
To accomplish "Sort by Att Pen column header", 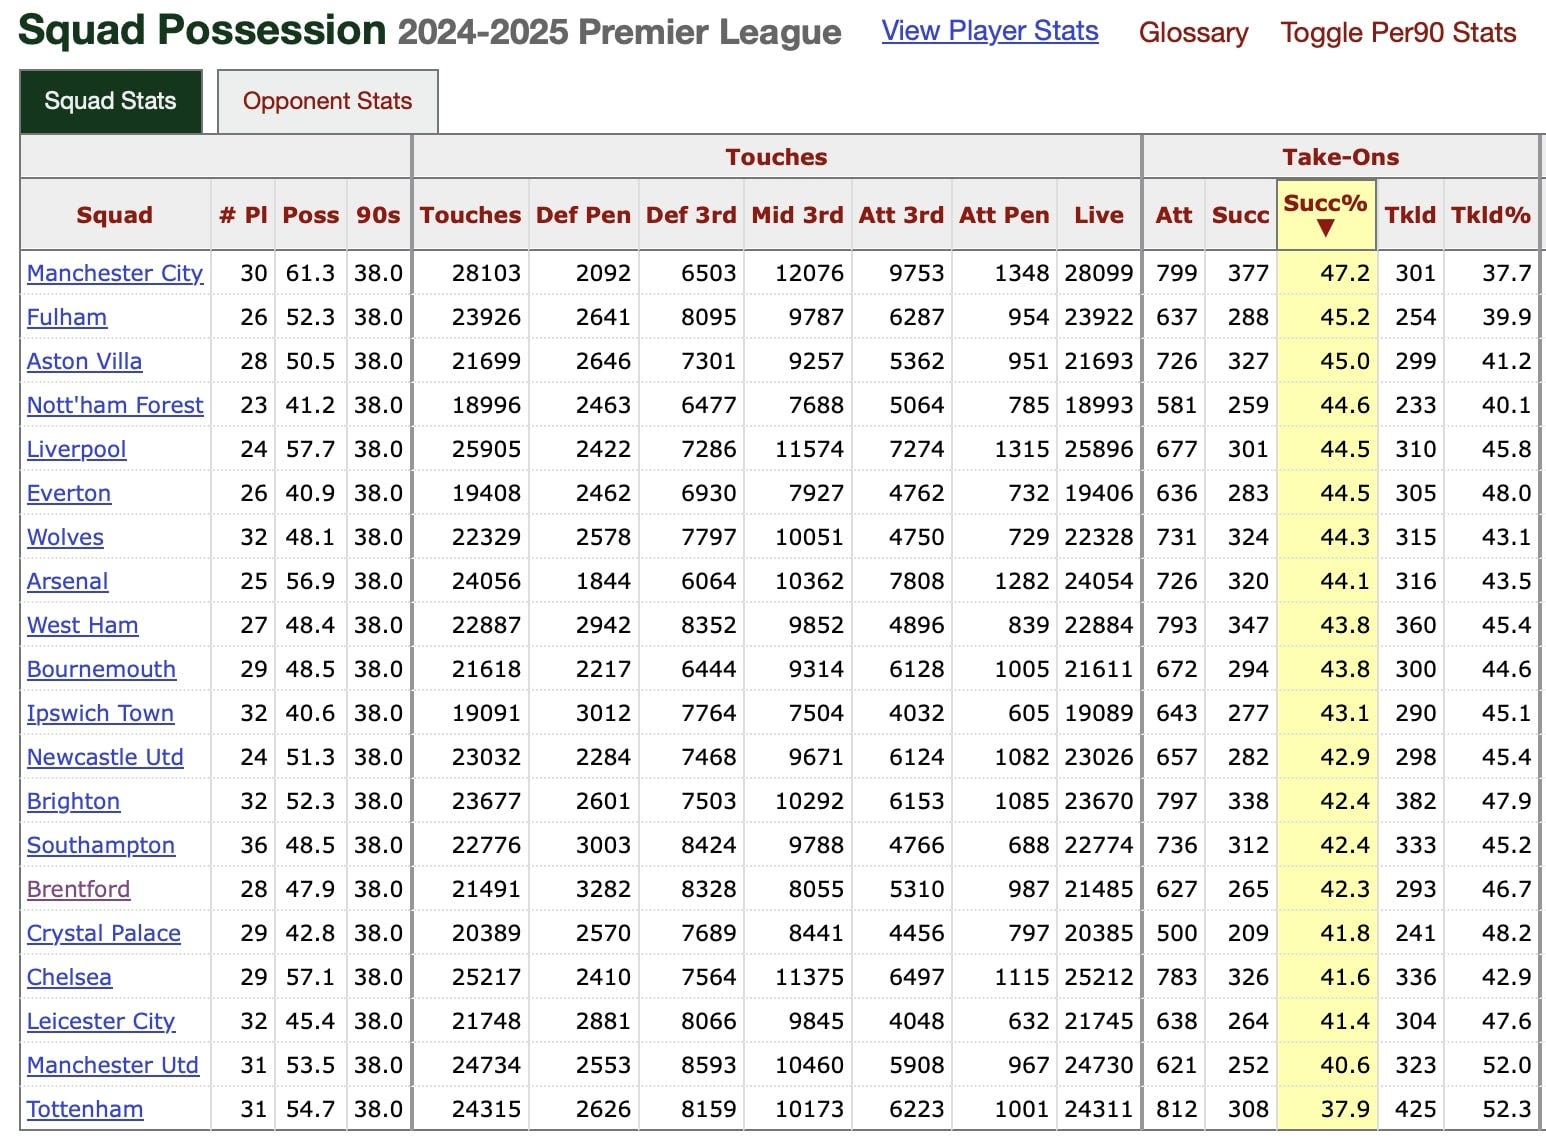I will (x=1004, y=215).
